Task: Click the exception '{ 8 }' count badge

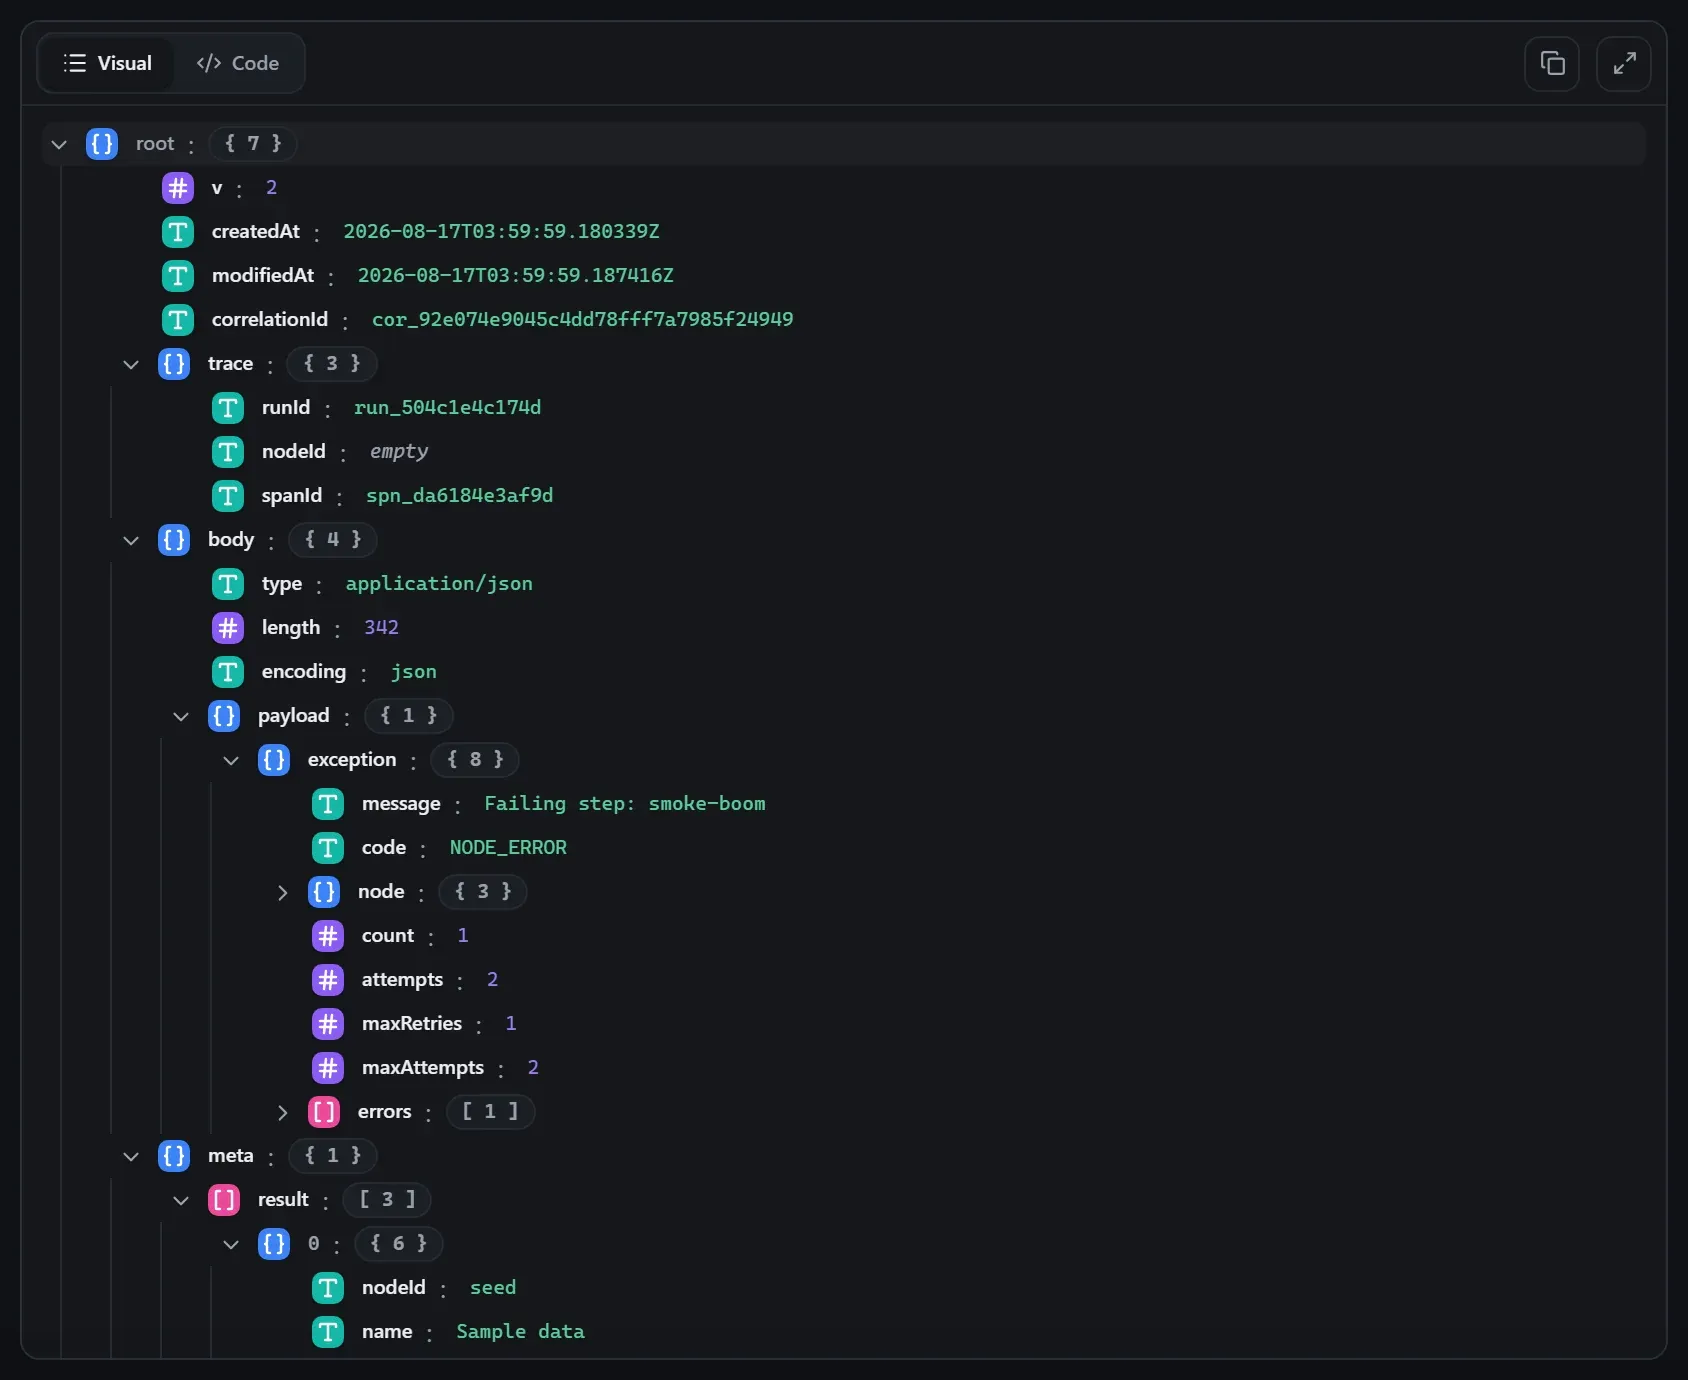Action: coord(475,760)
